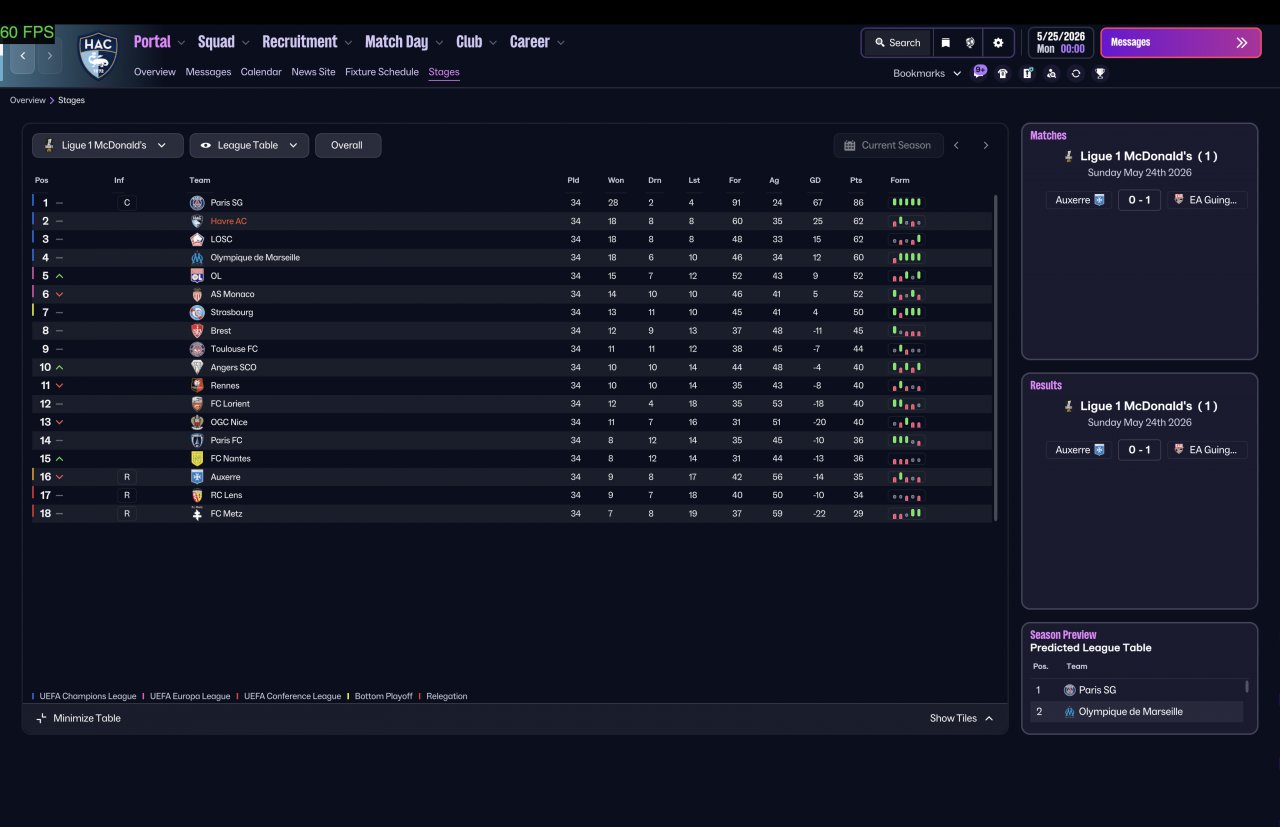Collapse tiles with Show Tiles toggle
The image size is (1280, 827).
961,718
